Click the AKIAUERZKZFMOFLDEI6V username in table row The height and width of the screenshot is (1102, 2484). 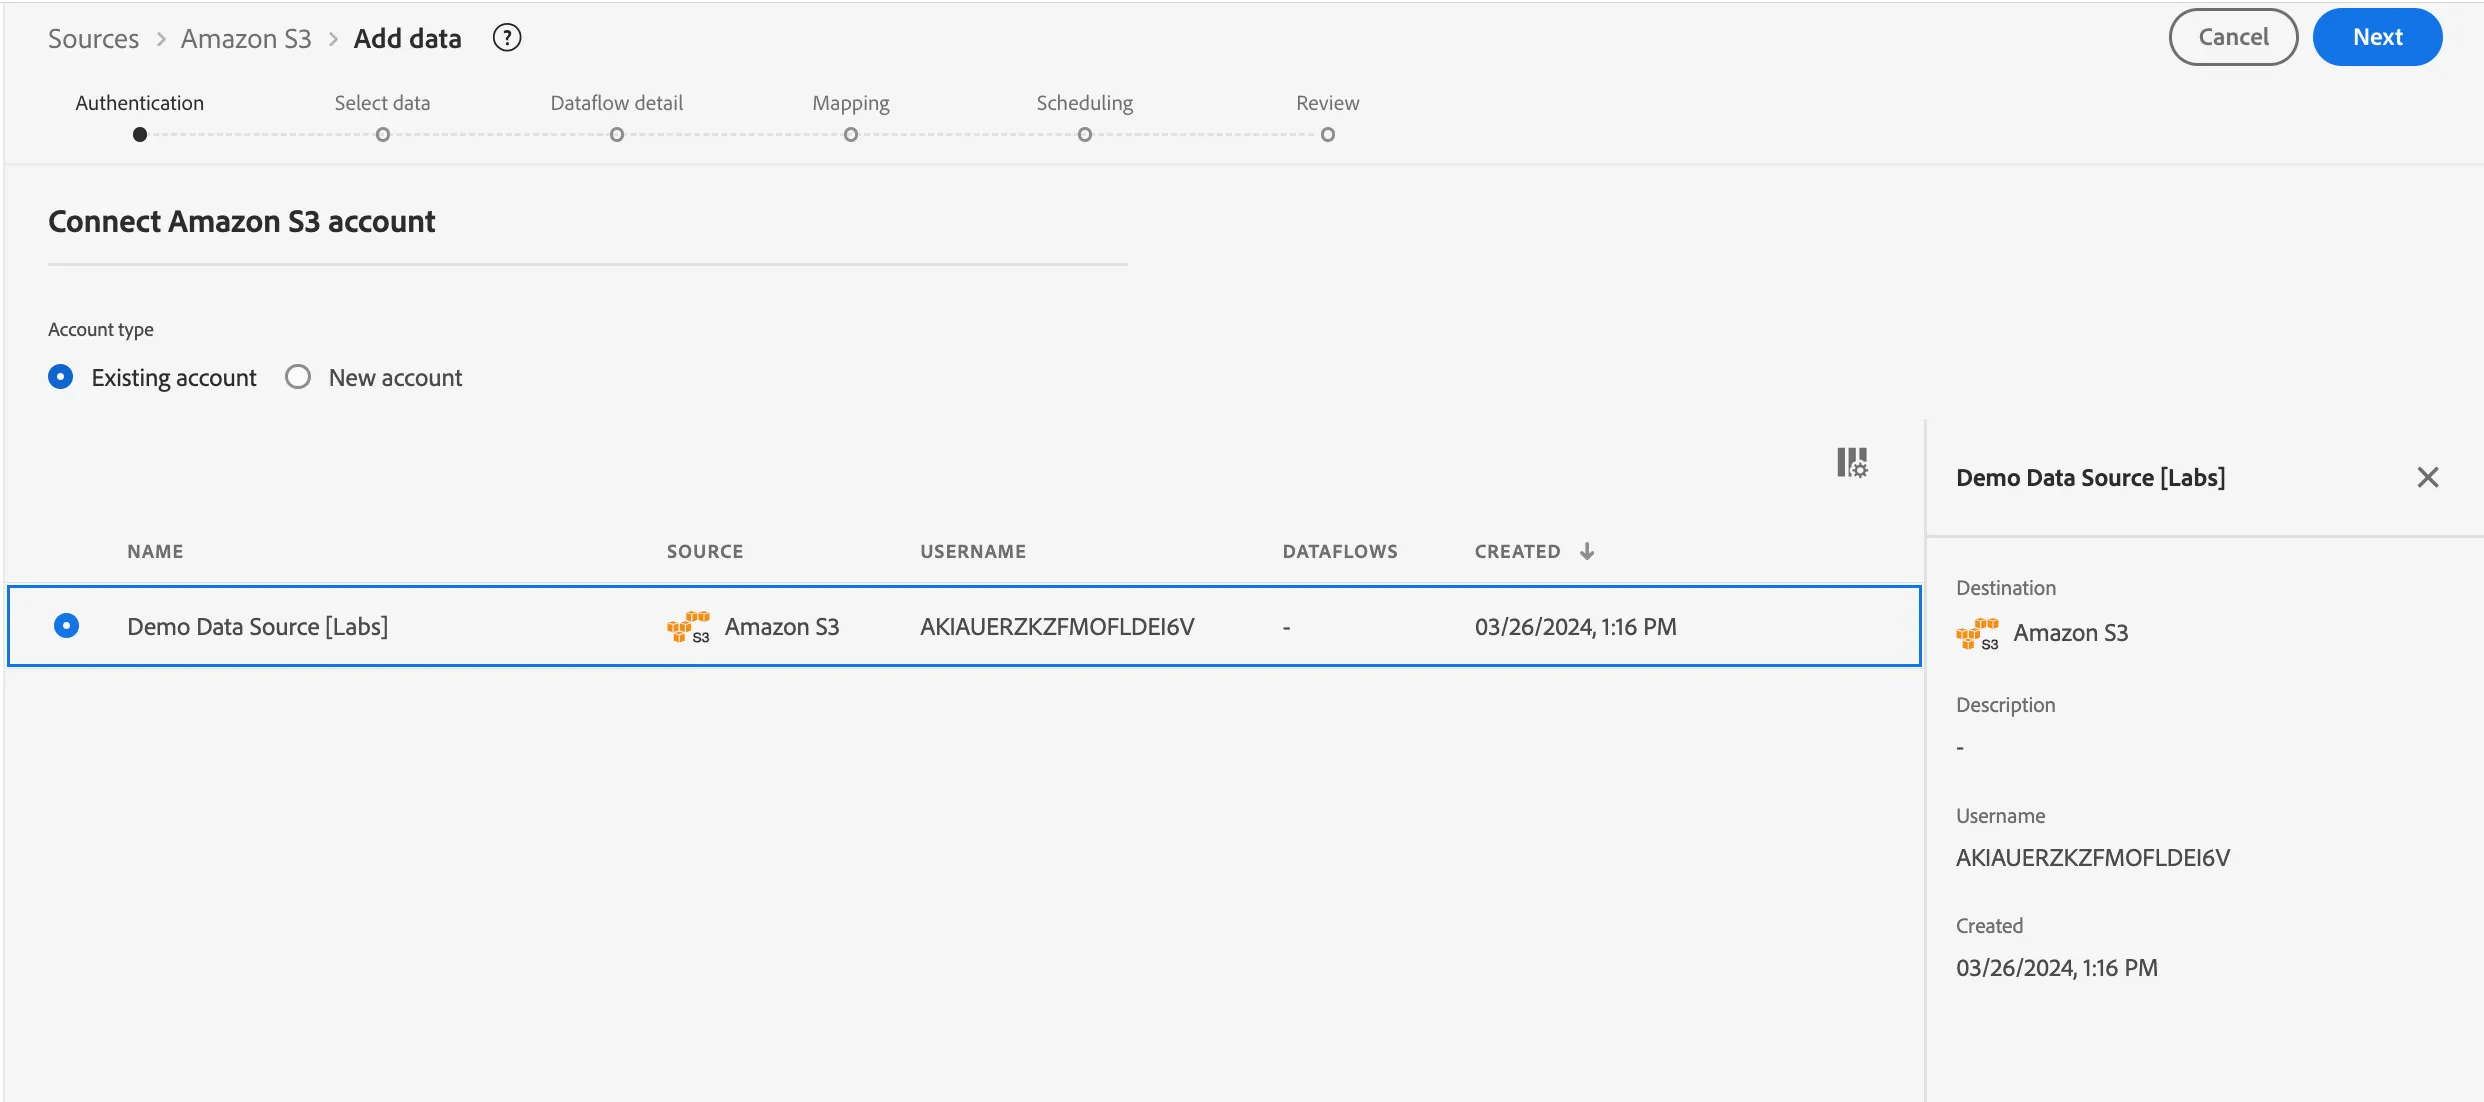tap(1057, 627)
